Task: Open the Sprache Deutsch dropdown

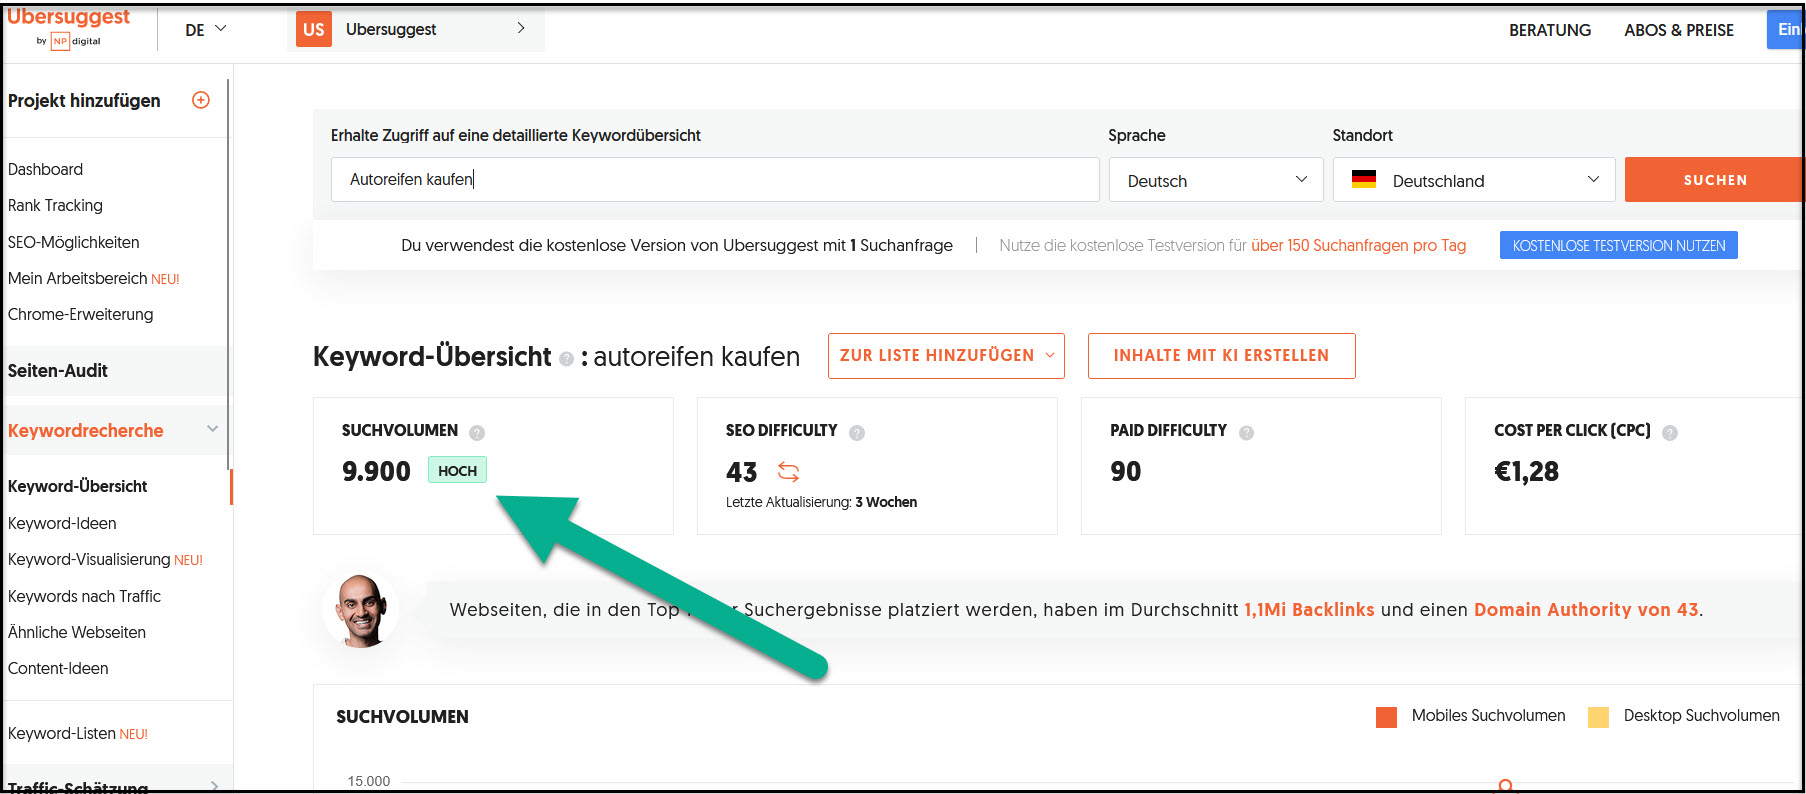Action: click(1216, 180)
